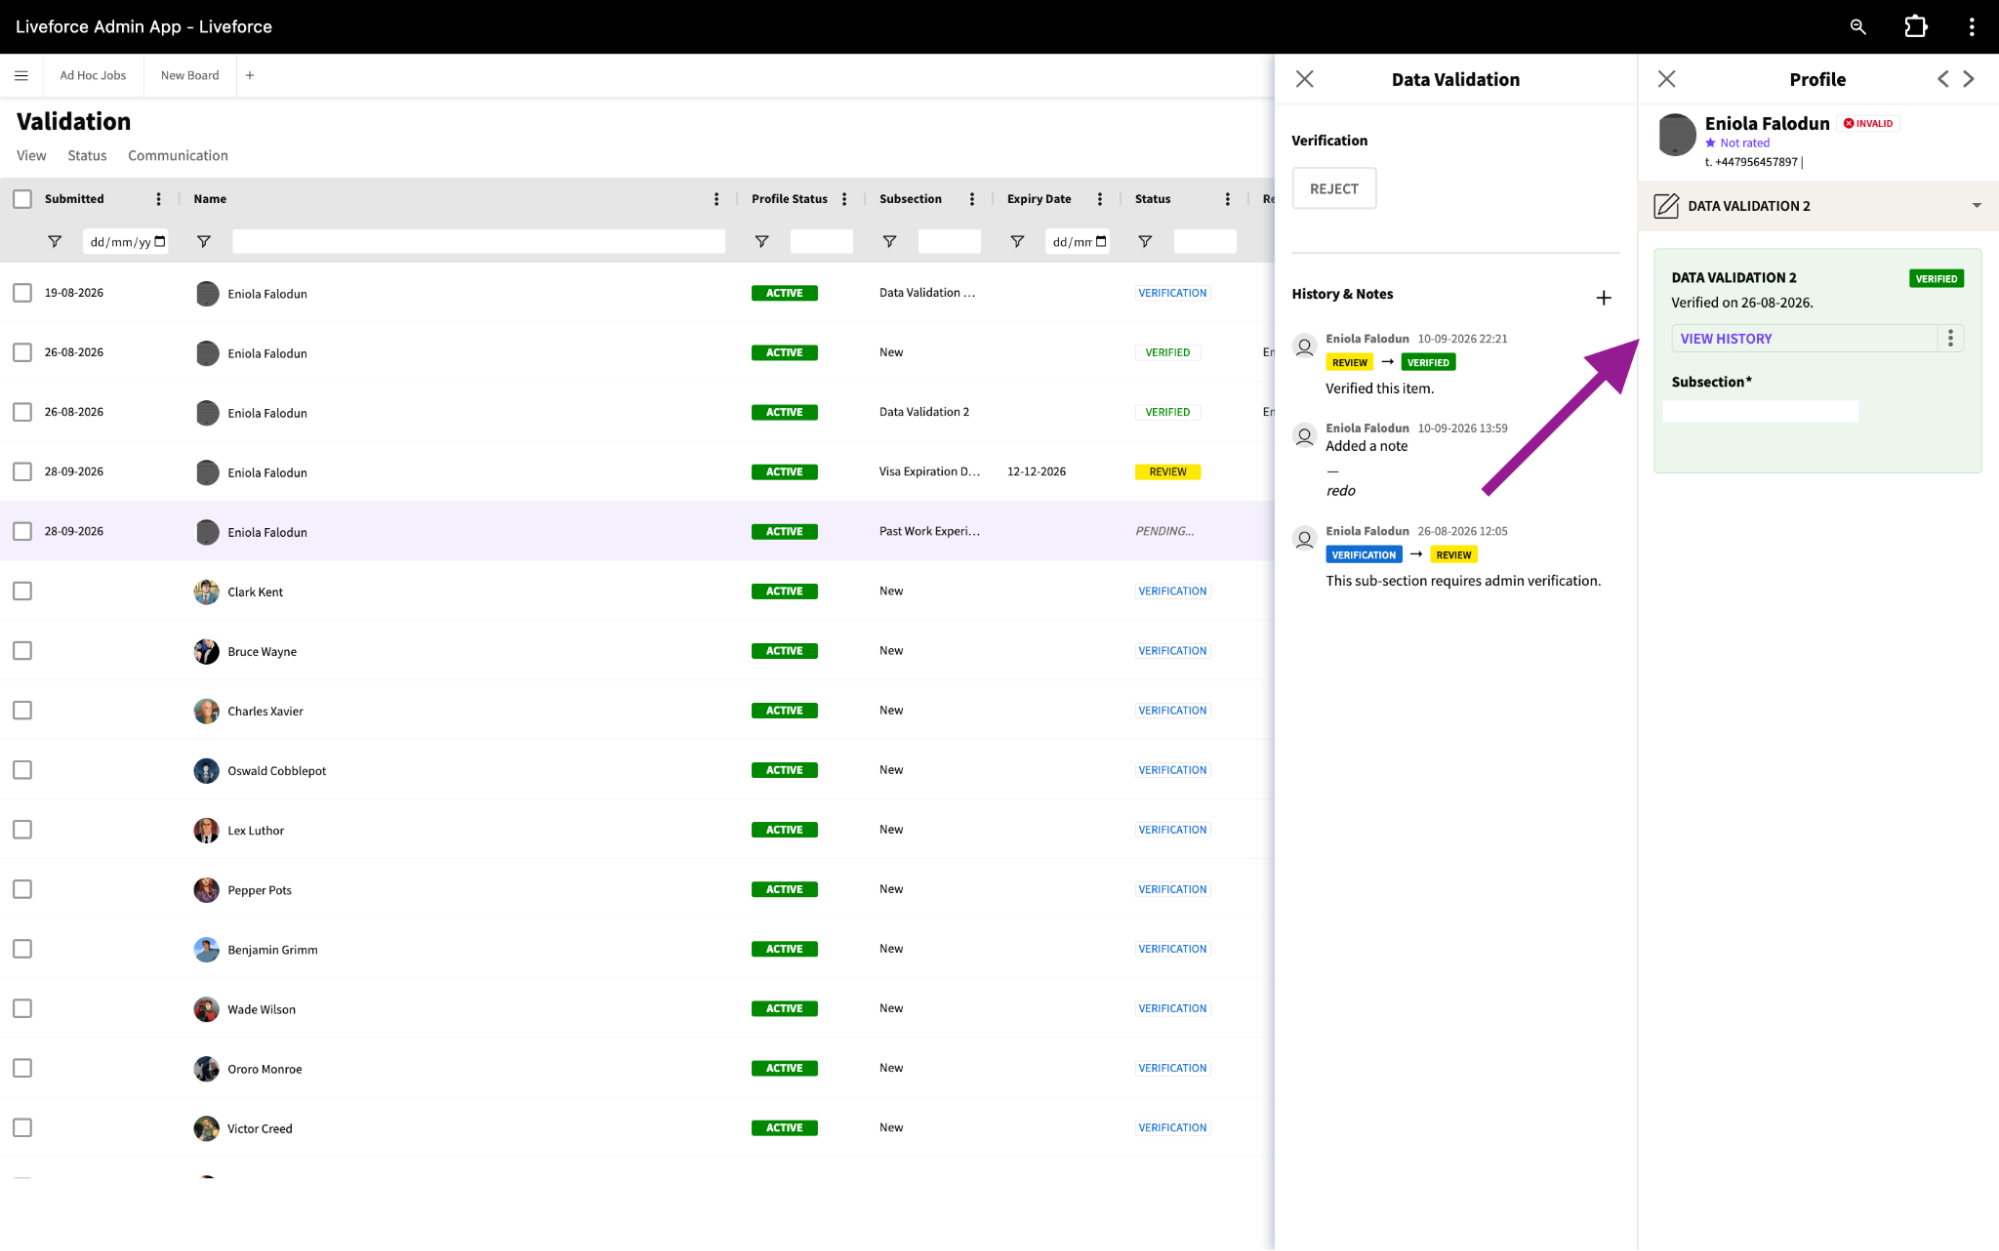Open the View menu

click(x=31, y=156)
